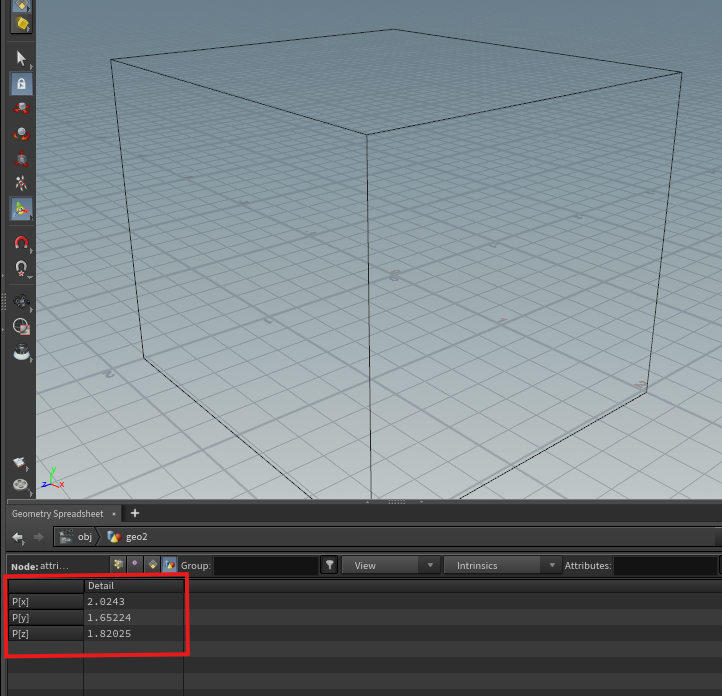
Task: Choose the Move tool
Action: [x=21, y=109]
